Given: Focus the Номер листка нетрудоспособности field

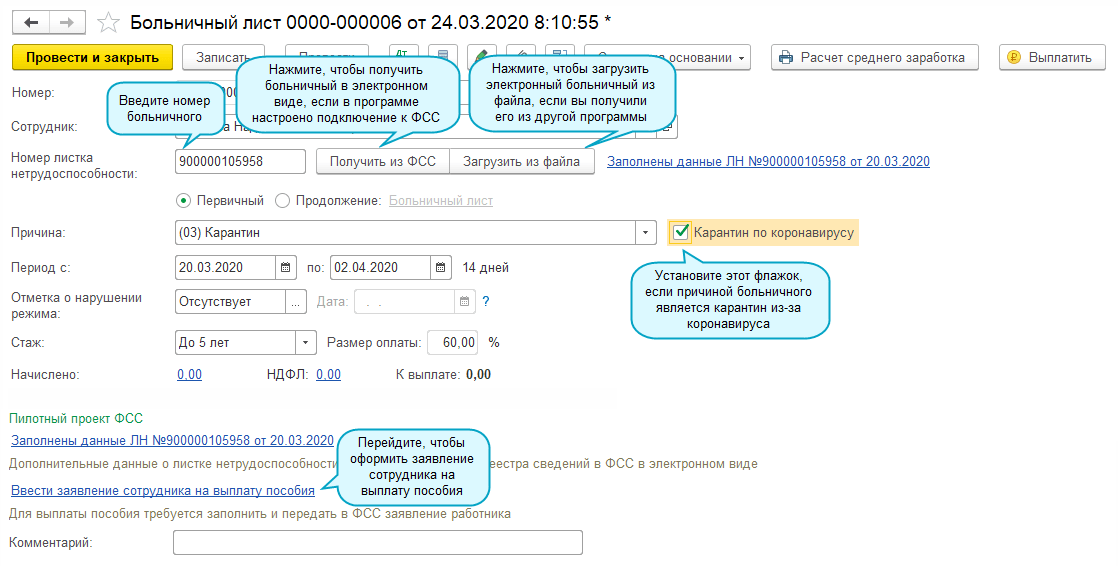Looking at the screenshot, I should pyautogui.click(x=240, y=162).
